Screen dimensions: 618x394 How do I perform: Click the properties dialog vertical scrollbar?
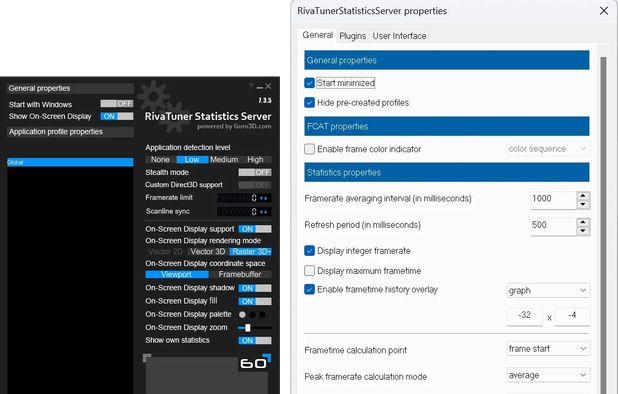pos(603,225)
